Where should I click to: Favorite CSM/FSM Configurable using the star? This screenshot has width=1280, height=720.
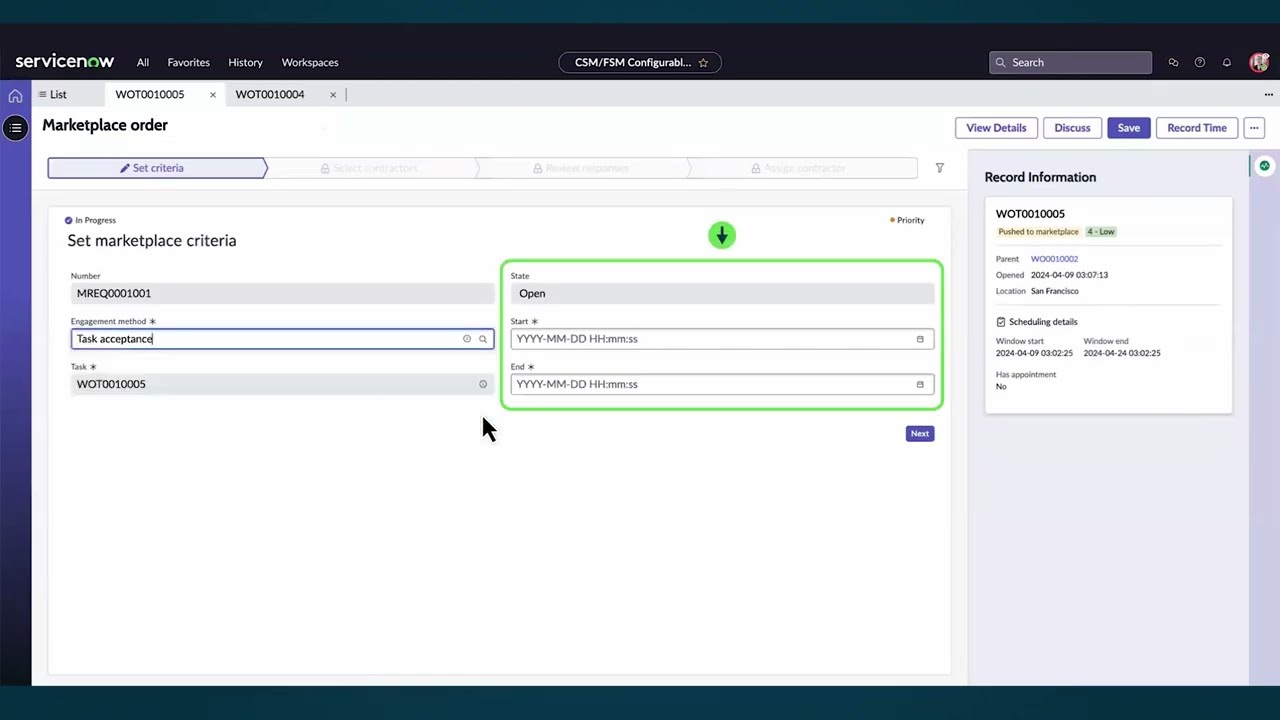pyautogui.click(x=703, y=62)
